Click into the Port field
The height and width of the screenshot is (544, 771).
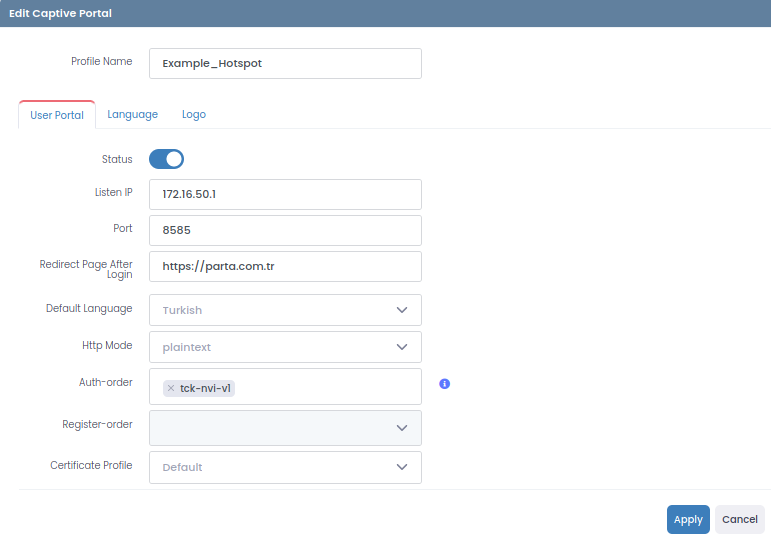285,230
